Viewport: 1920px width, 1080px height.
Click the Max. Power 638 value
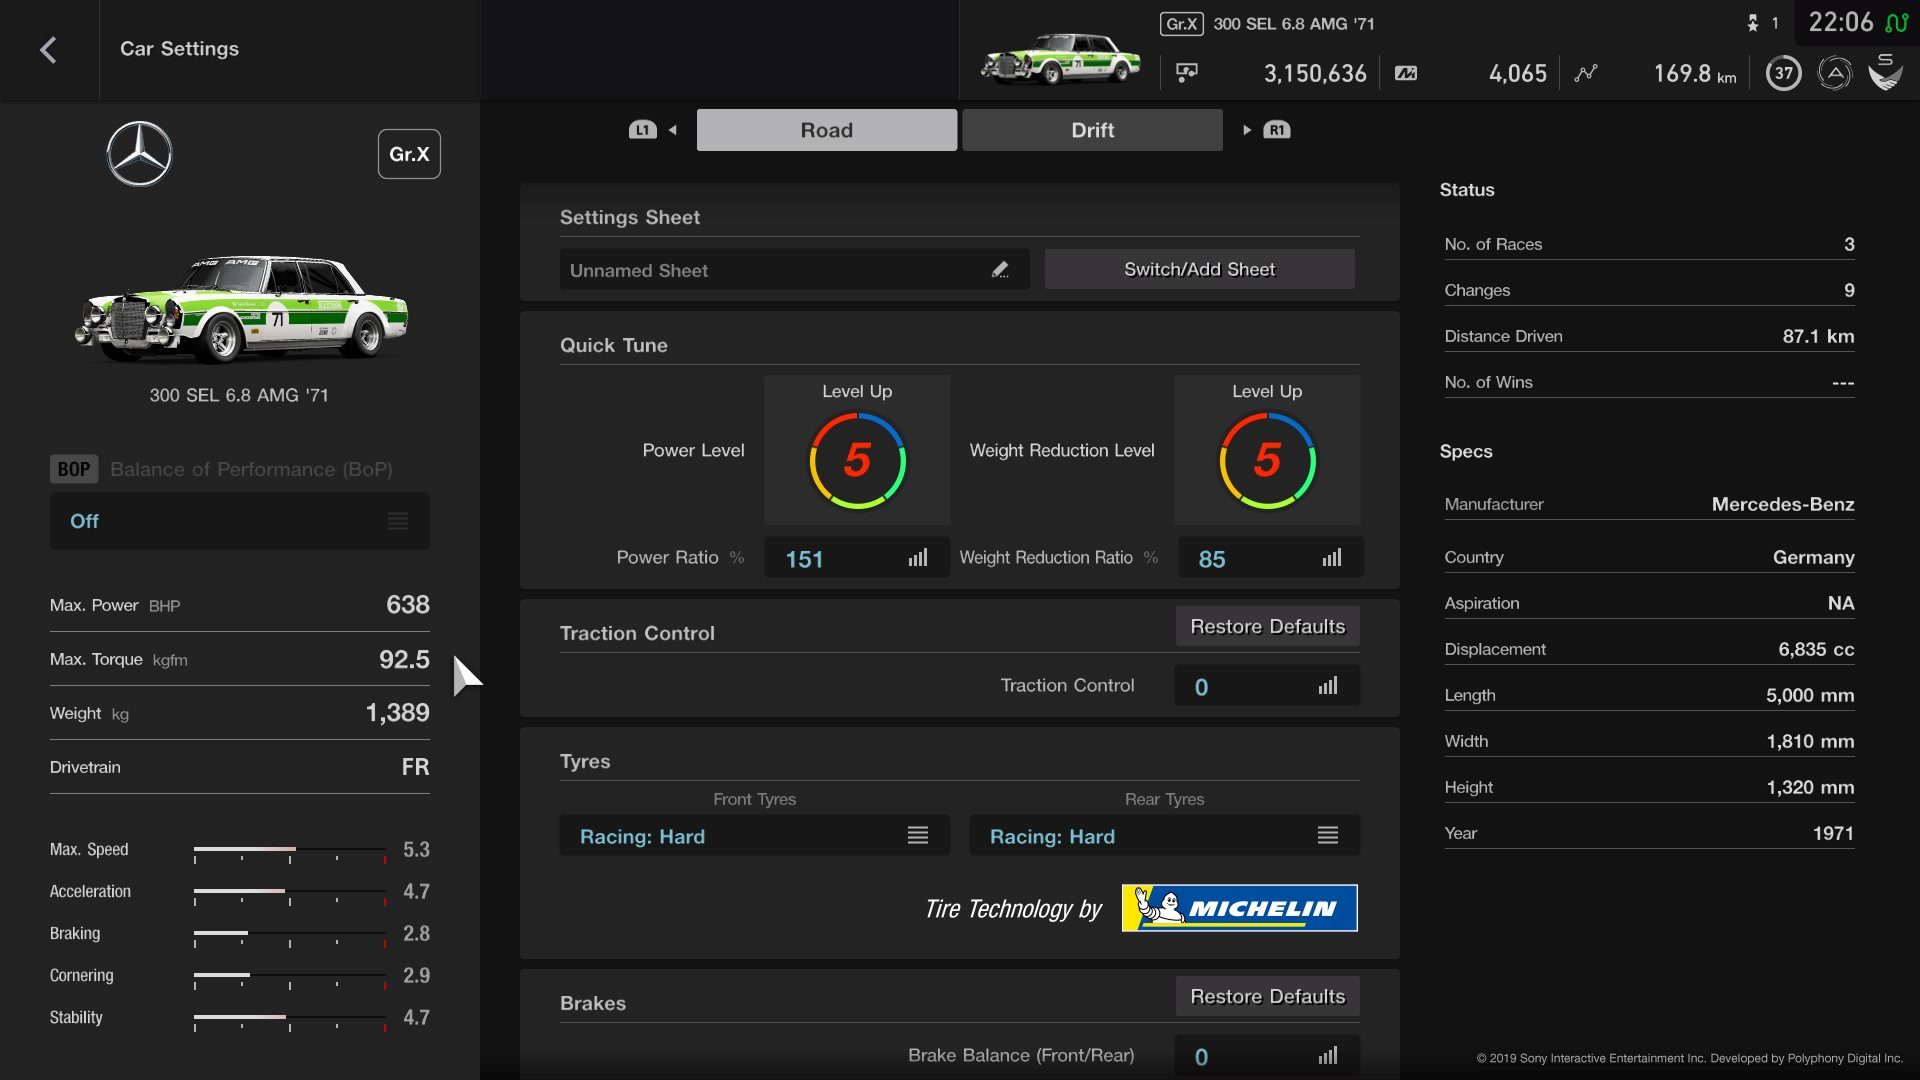[x=408, y=605]
